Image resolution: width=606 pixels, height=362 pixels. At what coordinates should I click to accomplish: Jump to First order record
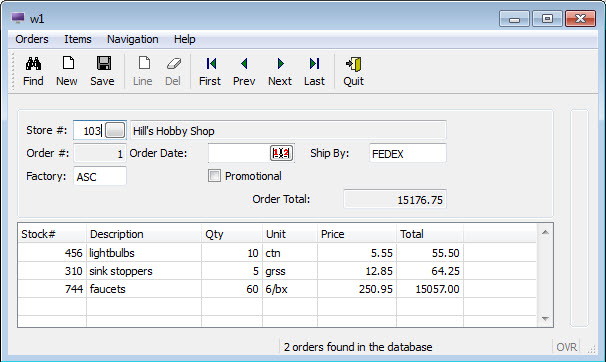coord(210,71)
